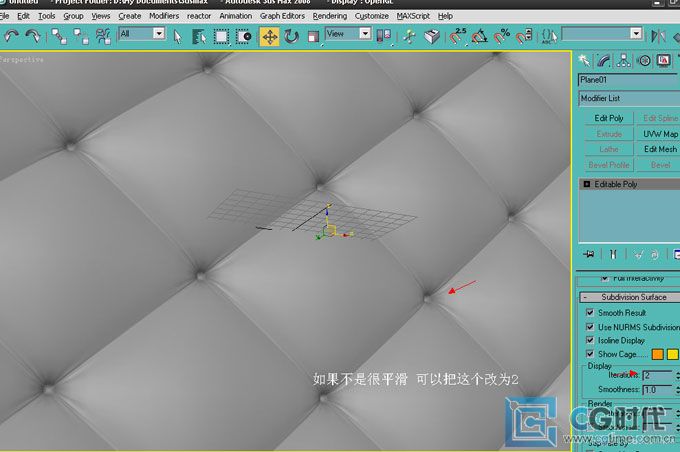Open the Modifiers menu
Screen dimensions: 680x452
tap(164, 16)
